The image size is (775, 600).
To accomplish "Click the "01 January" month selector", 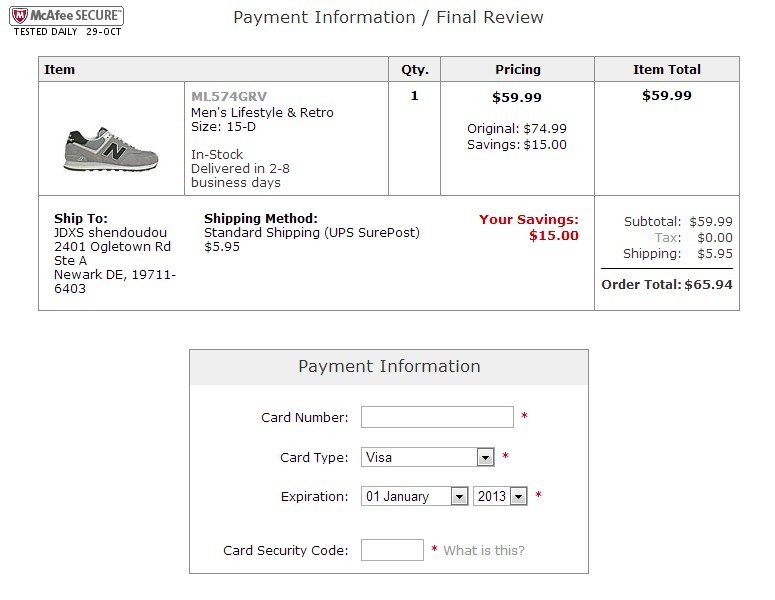I will pos(414,496).
